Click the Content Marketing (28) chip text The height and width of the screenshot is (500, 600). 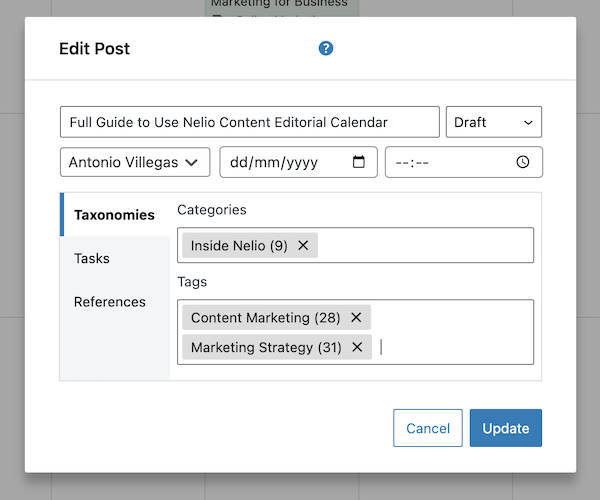266,318
